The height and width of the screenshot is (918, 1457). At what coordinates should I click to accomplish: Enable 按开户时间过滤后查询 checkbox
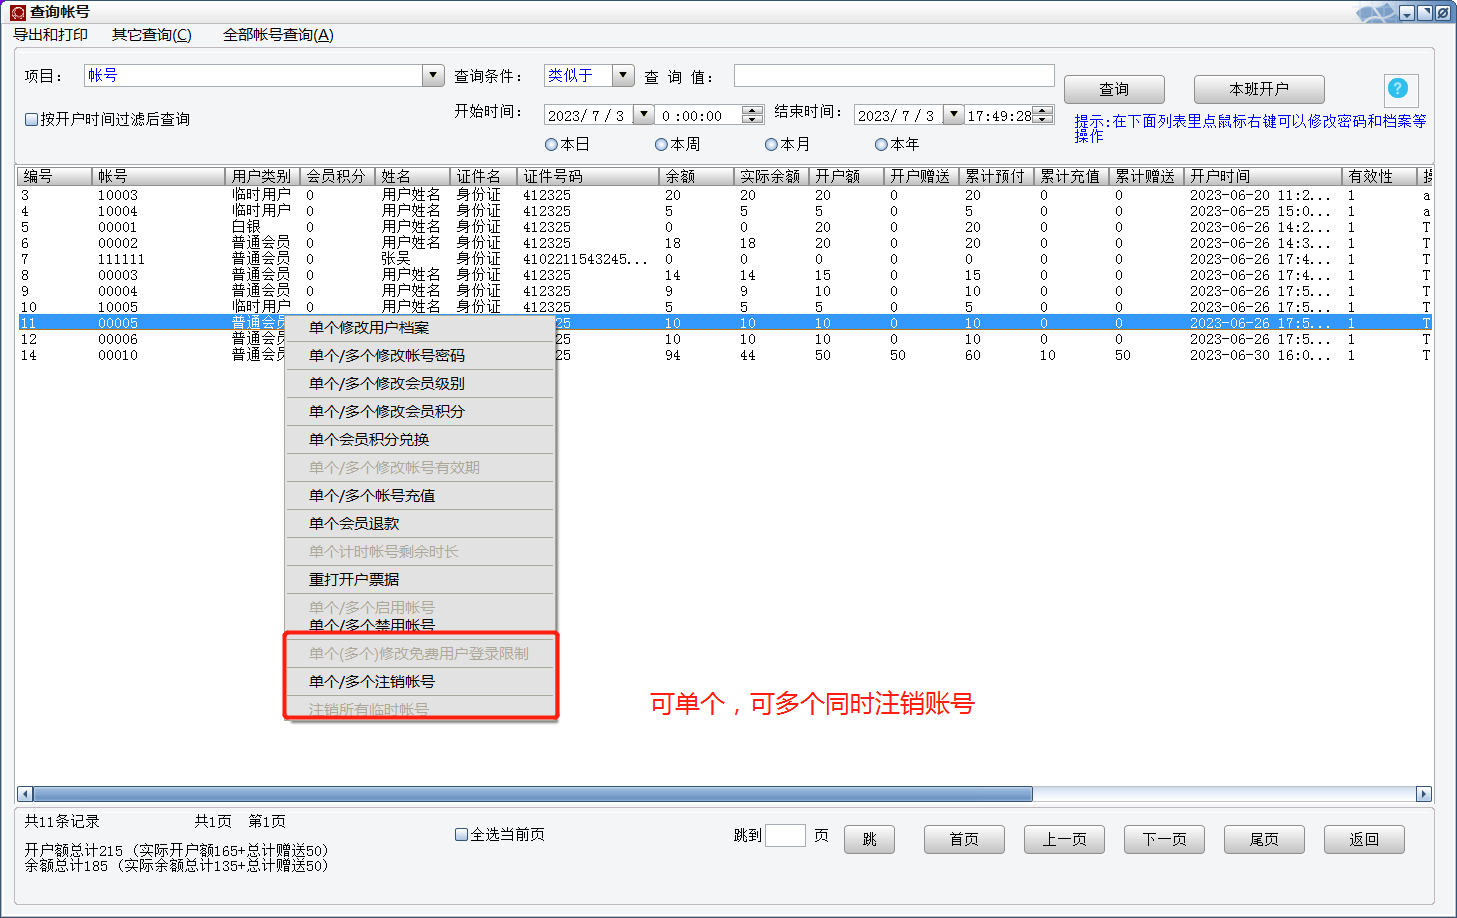(x=32, y=119)
